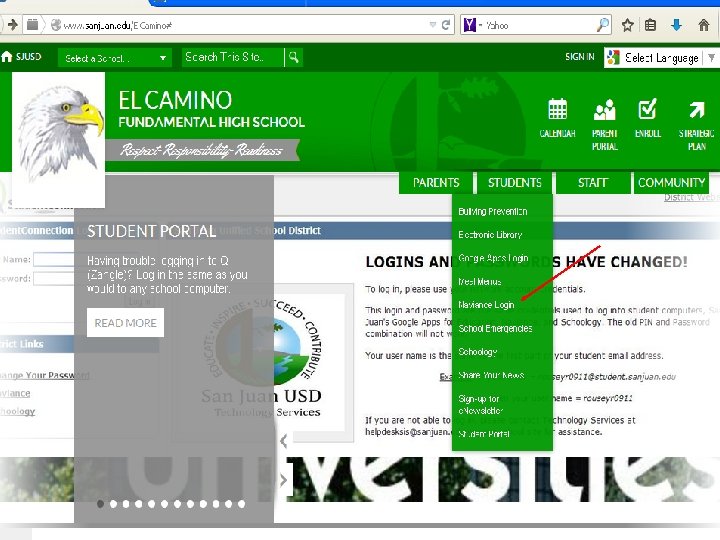Select the last slideshow dot
Image resolution: width=720 pixels, height=540 pixels.
(242, 504)
